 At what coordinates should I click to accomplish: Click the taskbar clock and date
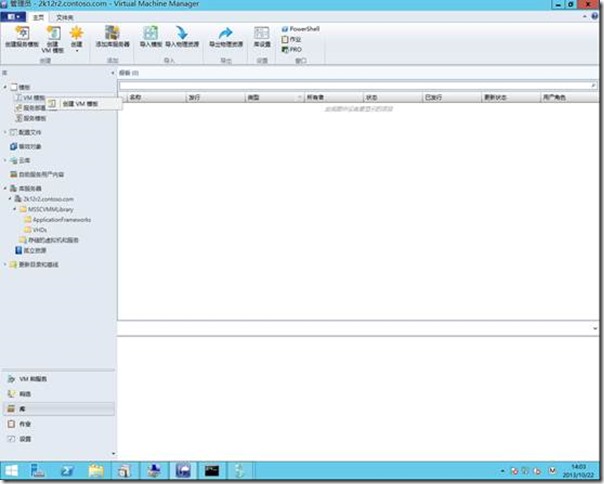tap(579, 471)
